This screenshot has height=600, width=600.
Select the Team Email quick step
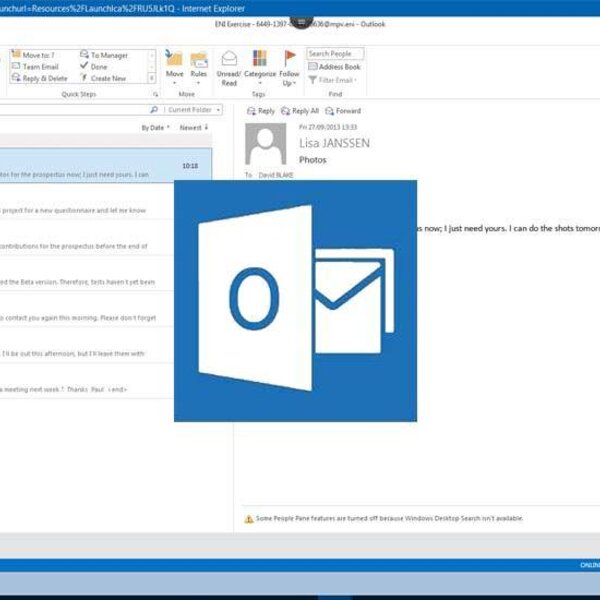35,67
